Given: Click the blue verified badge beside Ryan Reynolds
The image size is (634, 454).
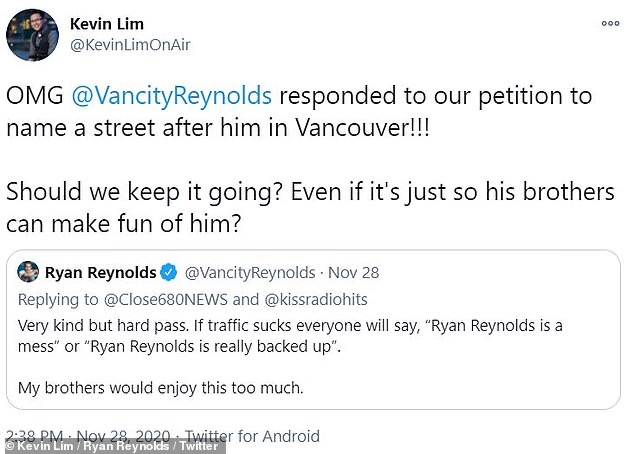Looking at the screenshot, I should pos(170,273).
